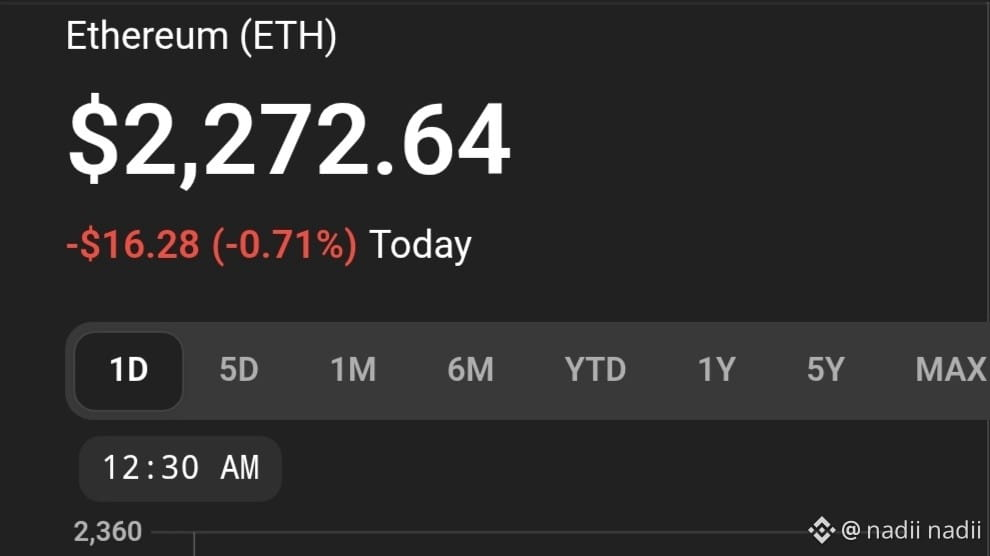This screenshot has height=556, width=990.
Task: Click the -$16.28 change amount
Action: [x=133, y=245]
